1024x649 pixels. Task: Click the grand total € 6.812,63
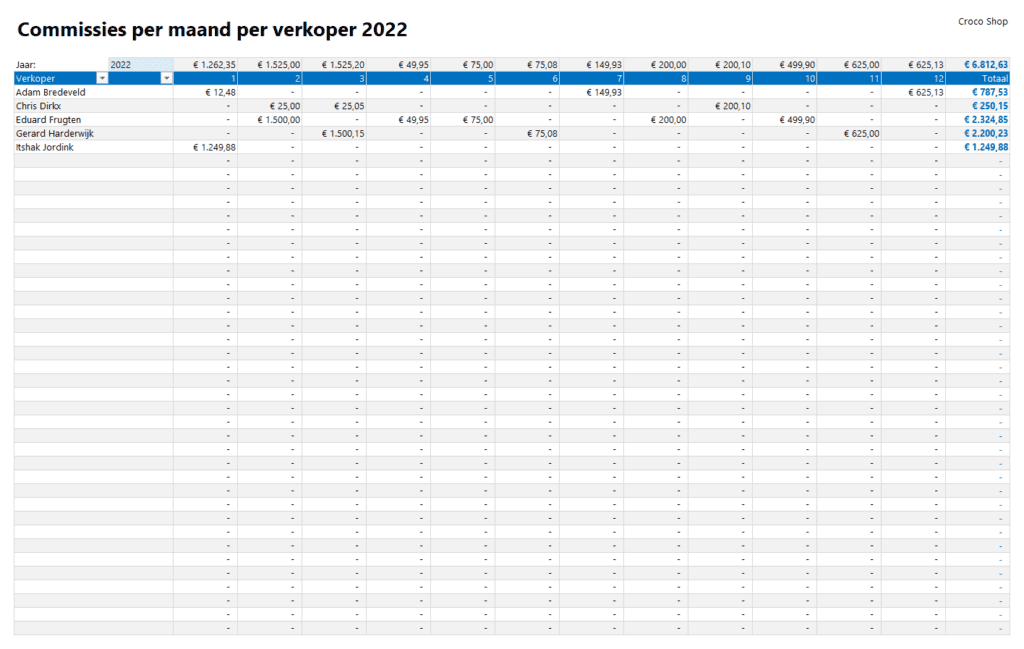pos(988,64)
